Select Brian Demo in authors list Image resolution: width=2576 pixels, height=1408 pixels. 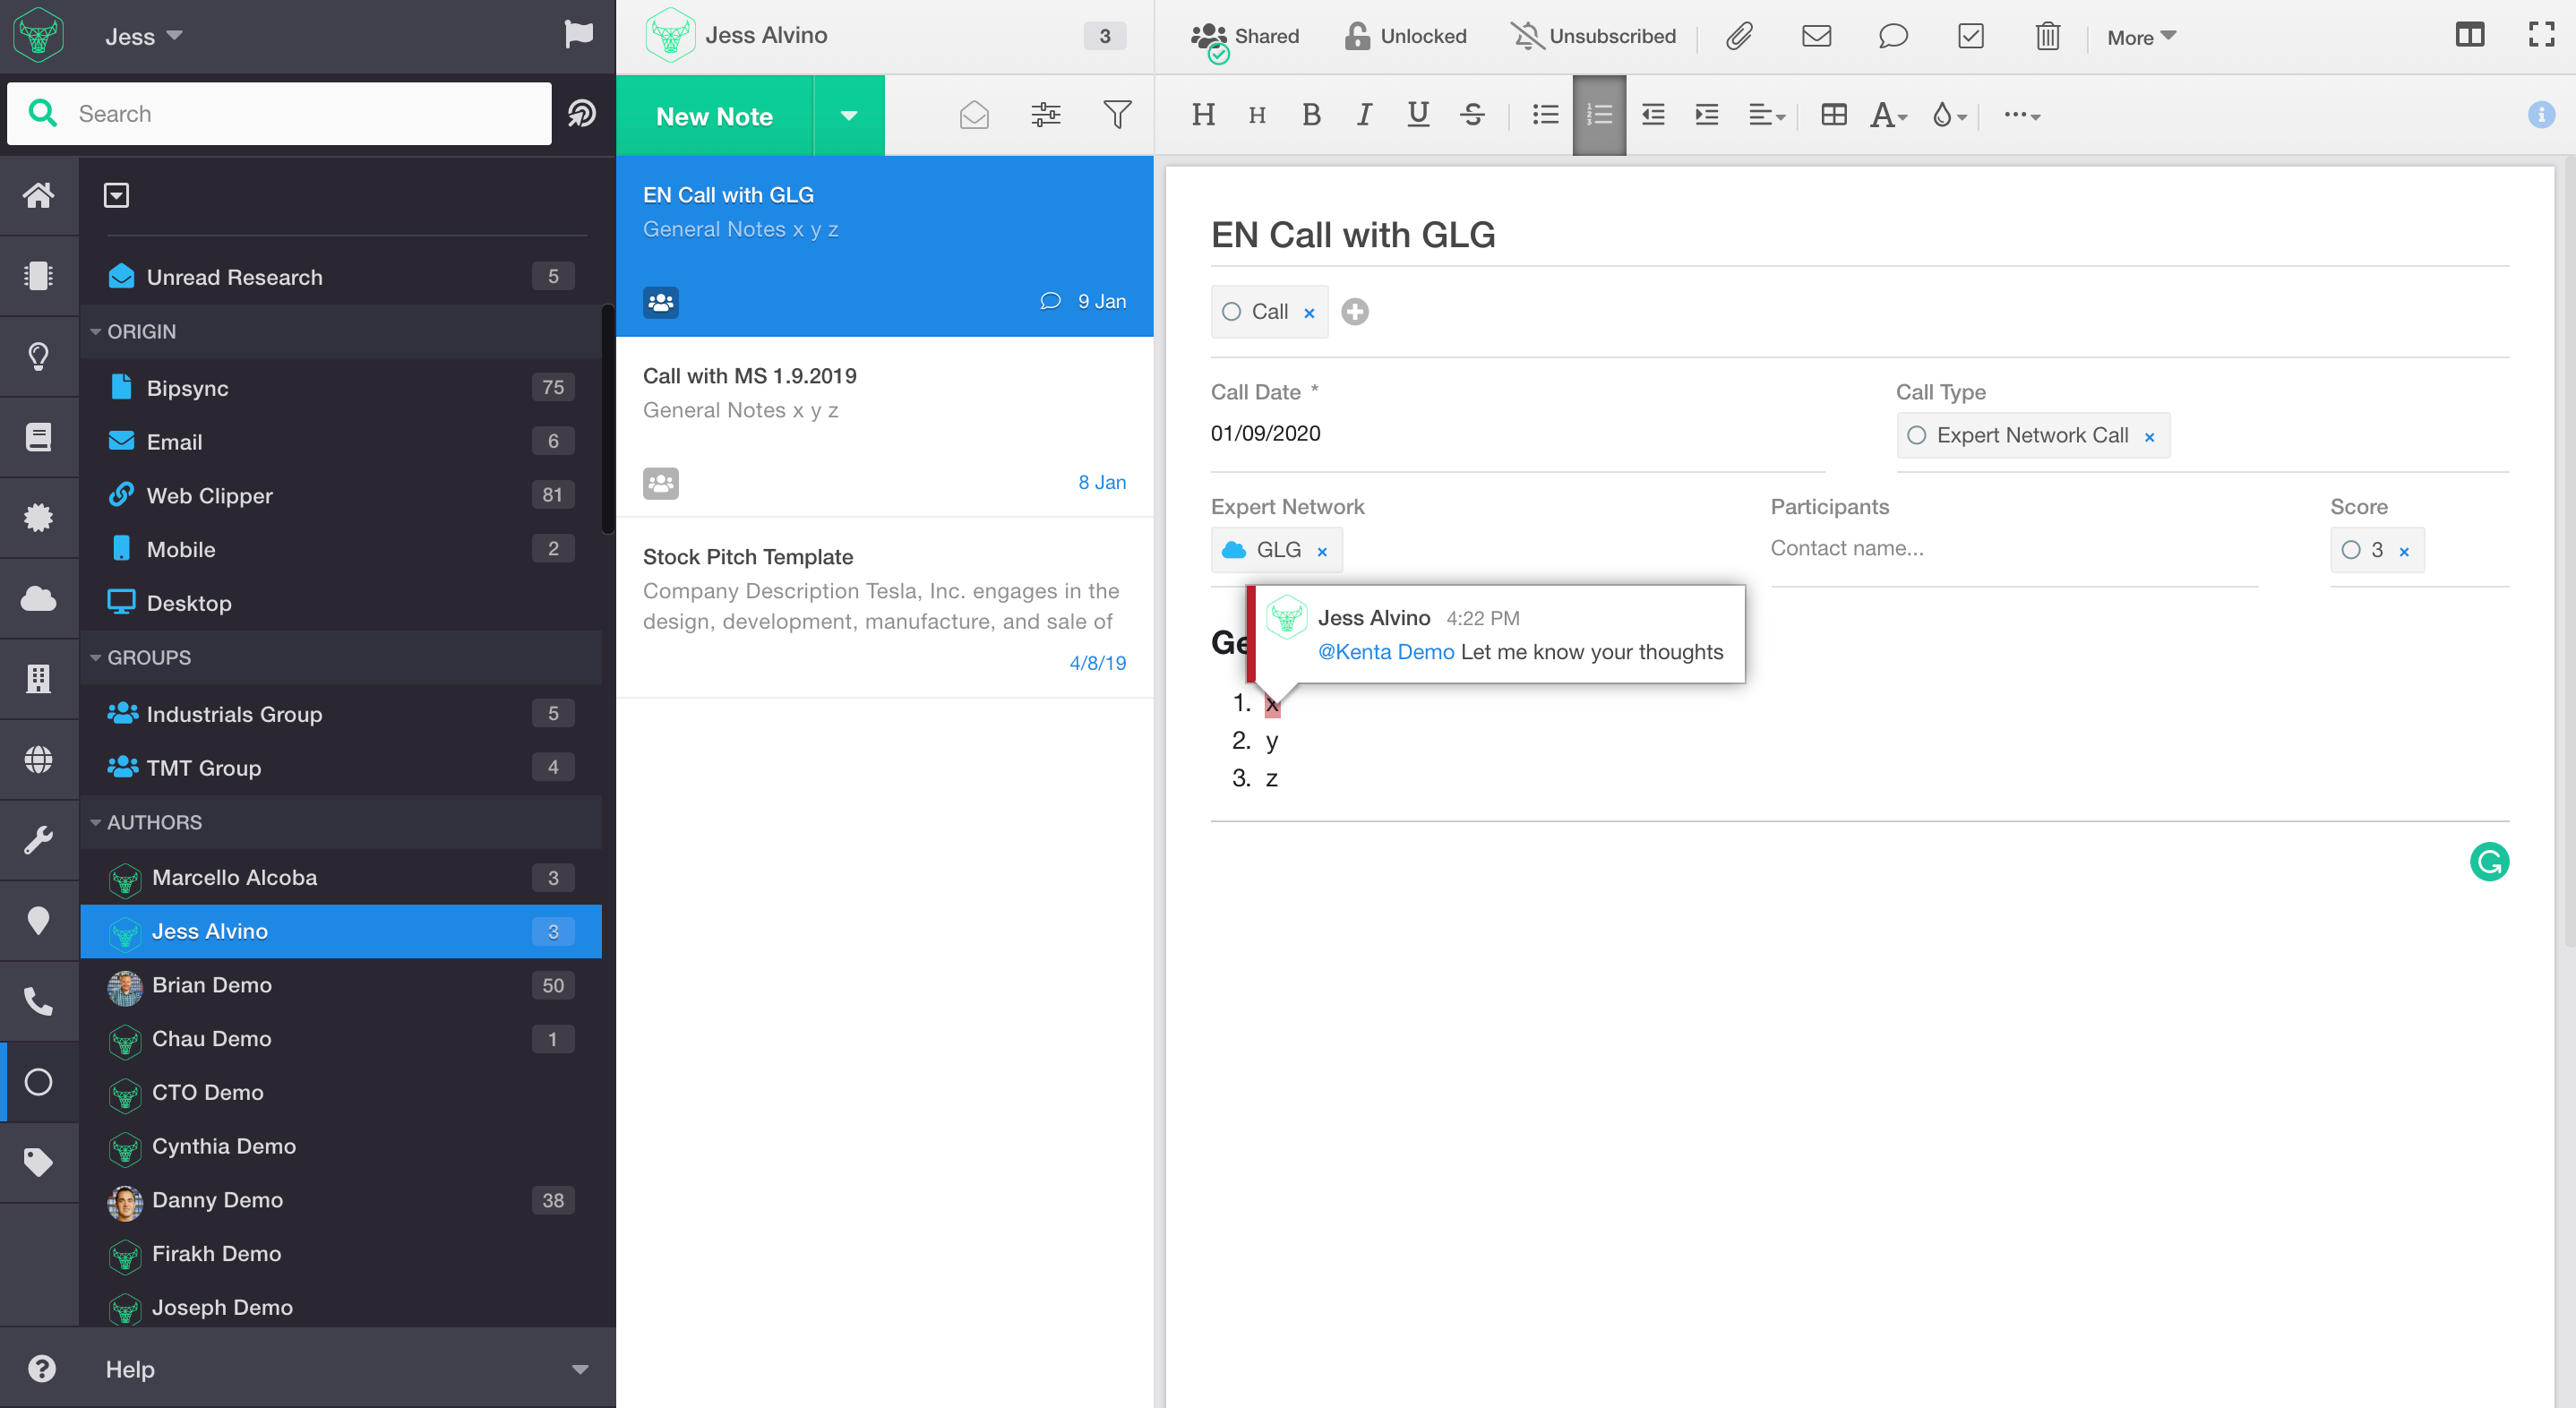(212, 985)
